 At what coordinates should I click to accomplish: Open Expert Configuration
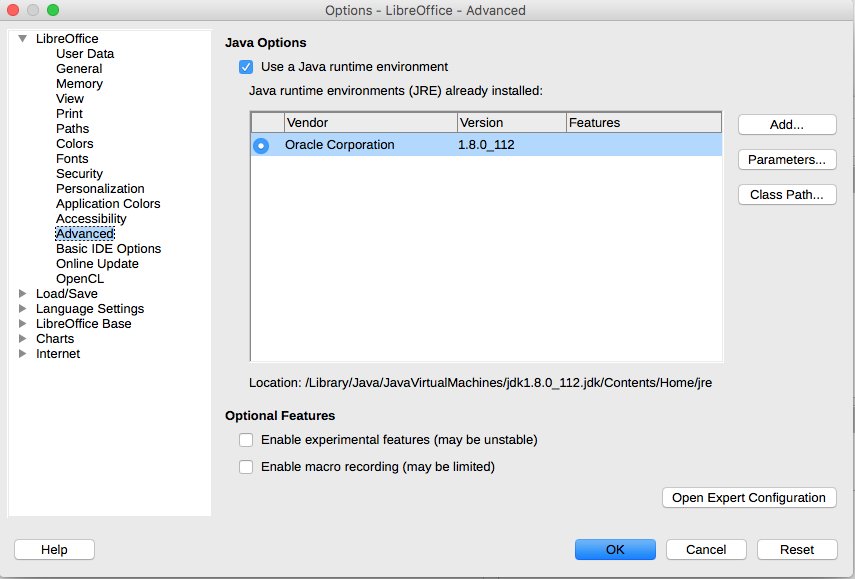749,497
